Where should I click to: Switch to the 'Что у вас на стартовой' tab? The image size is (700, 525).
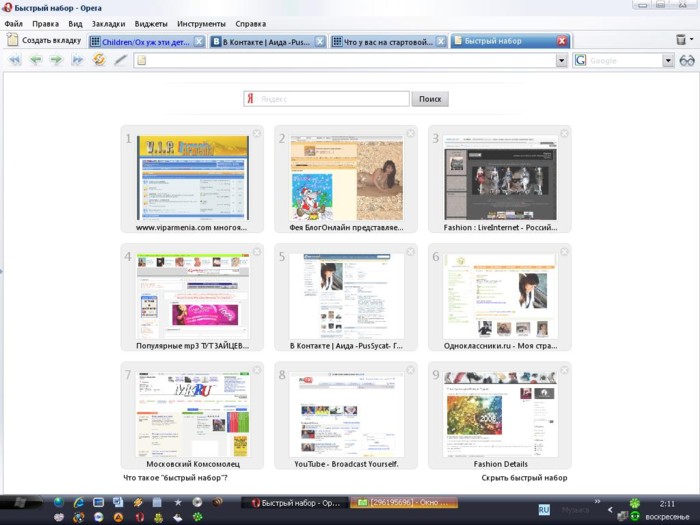pyautogui.click(x=387, y=41)
